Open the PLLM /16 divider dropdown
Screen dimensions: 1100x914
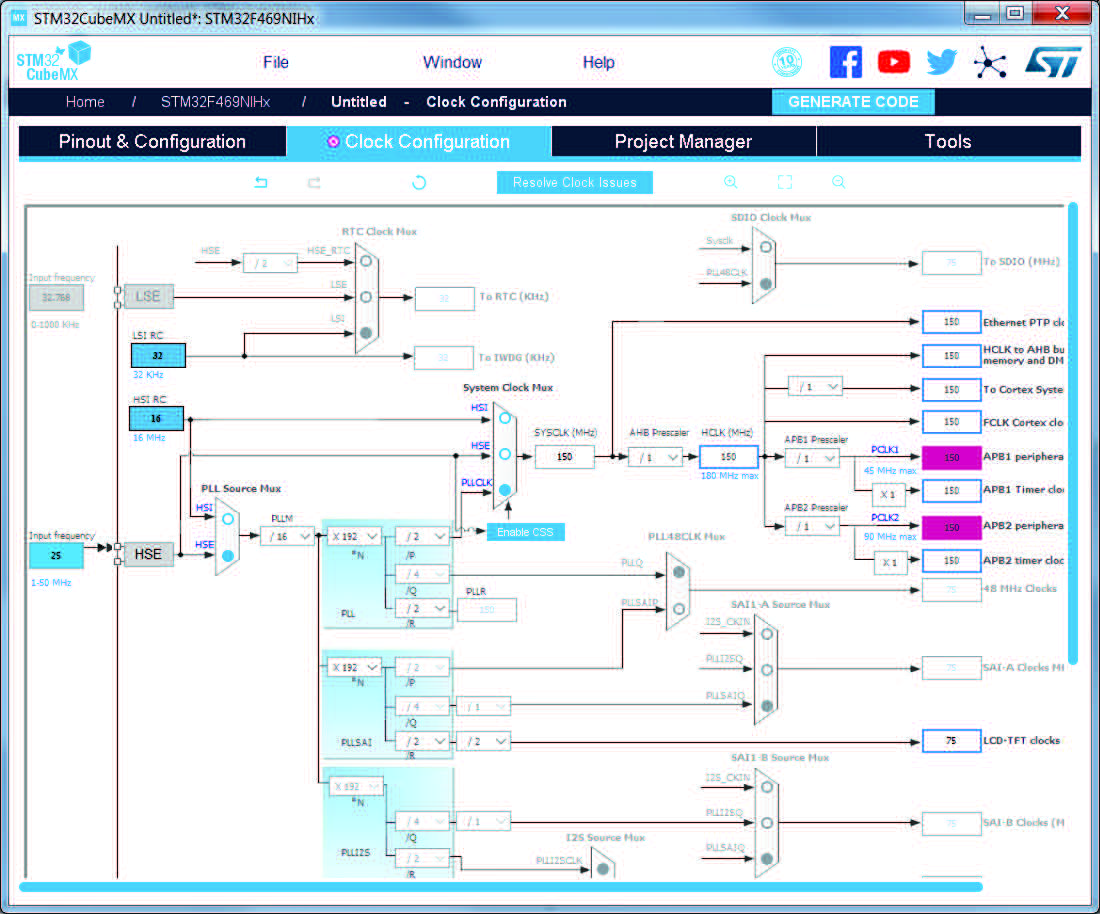[288, 537]
